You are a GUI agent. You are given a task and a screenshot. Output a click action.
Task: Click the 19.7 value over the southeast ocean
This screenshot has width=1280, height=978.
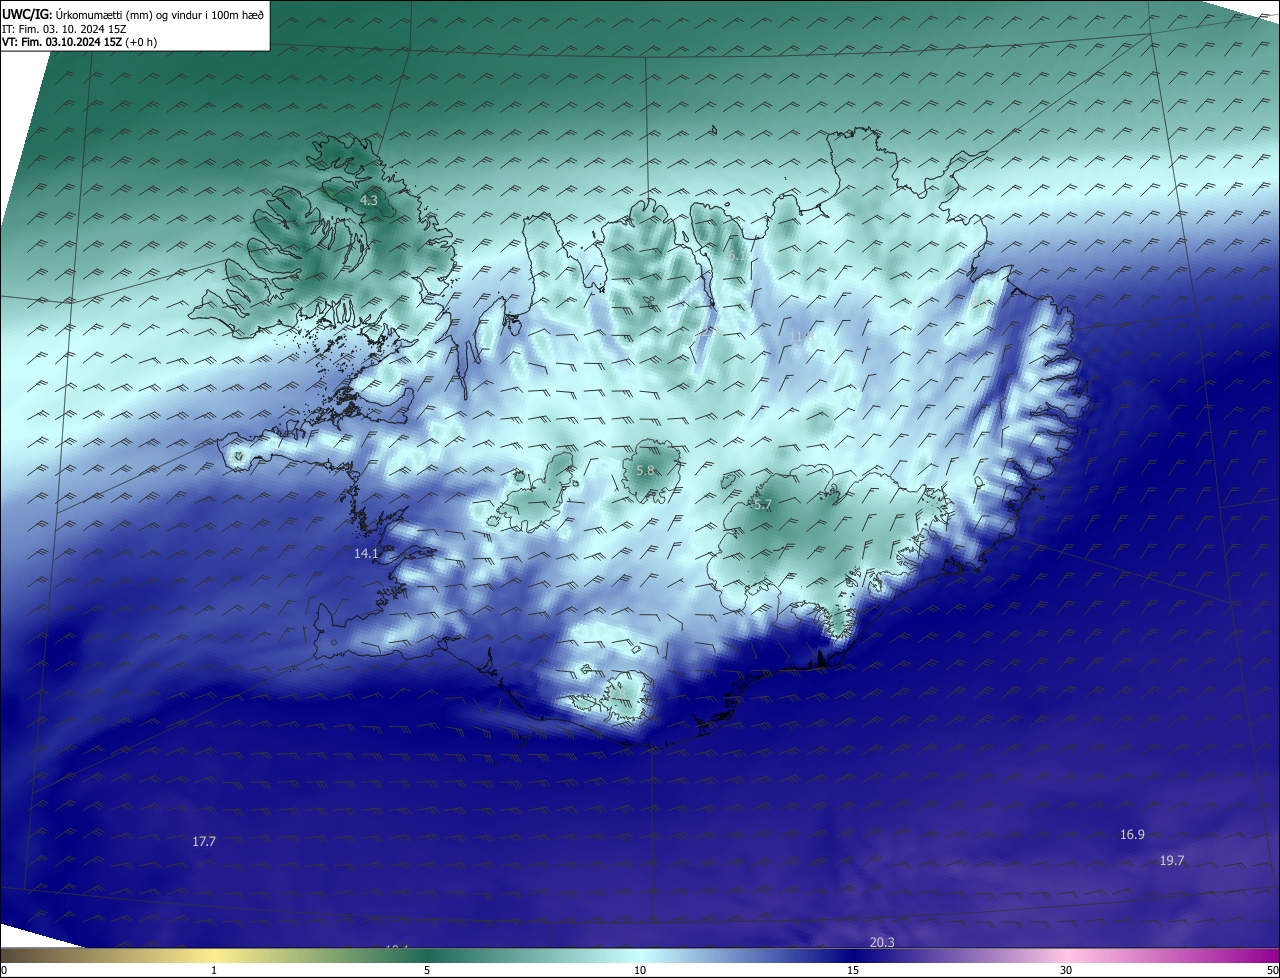point(1172,861)
